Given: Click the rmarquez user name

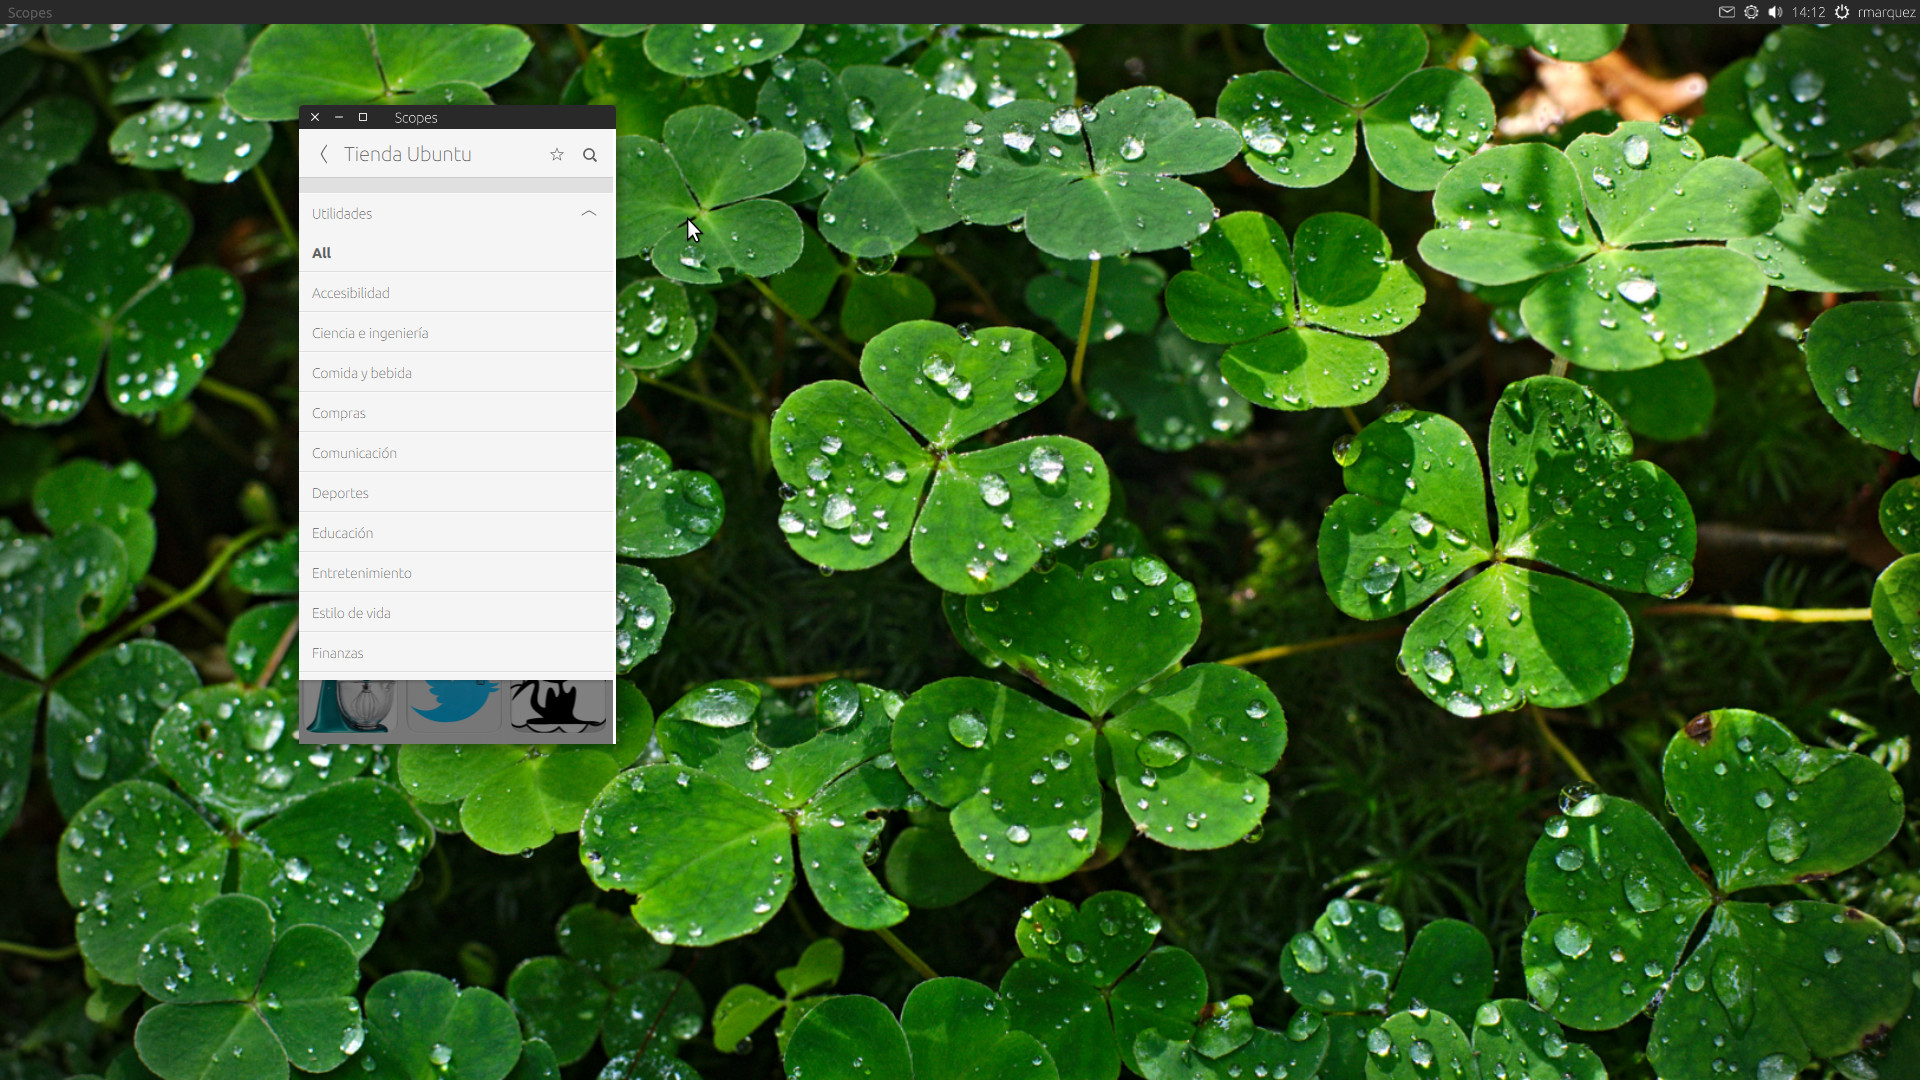Looking at the screenshot, I should (x=1886, y=12).
